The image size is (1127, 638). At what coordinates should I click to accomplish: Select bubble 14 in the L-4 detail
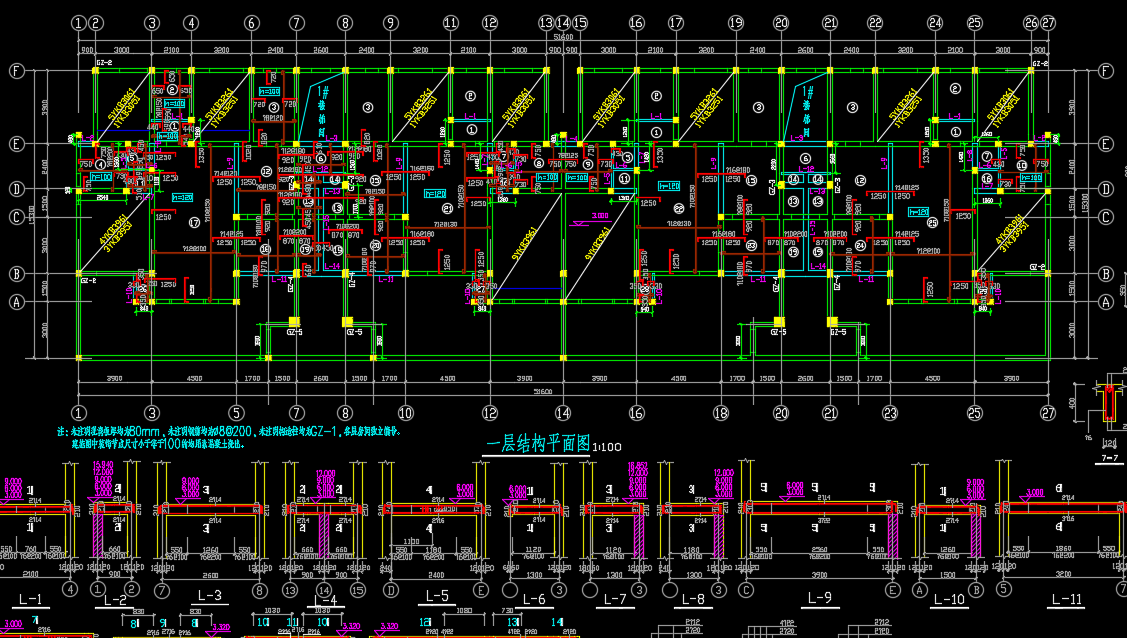point(323,591)
